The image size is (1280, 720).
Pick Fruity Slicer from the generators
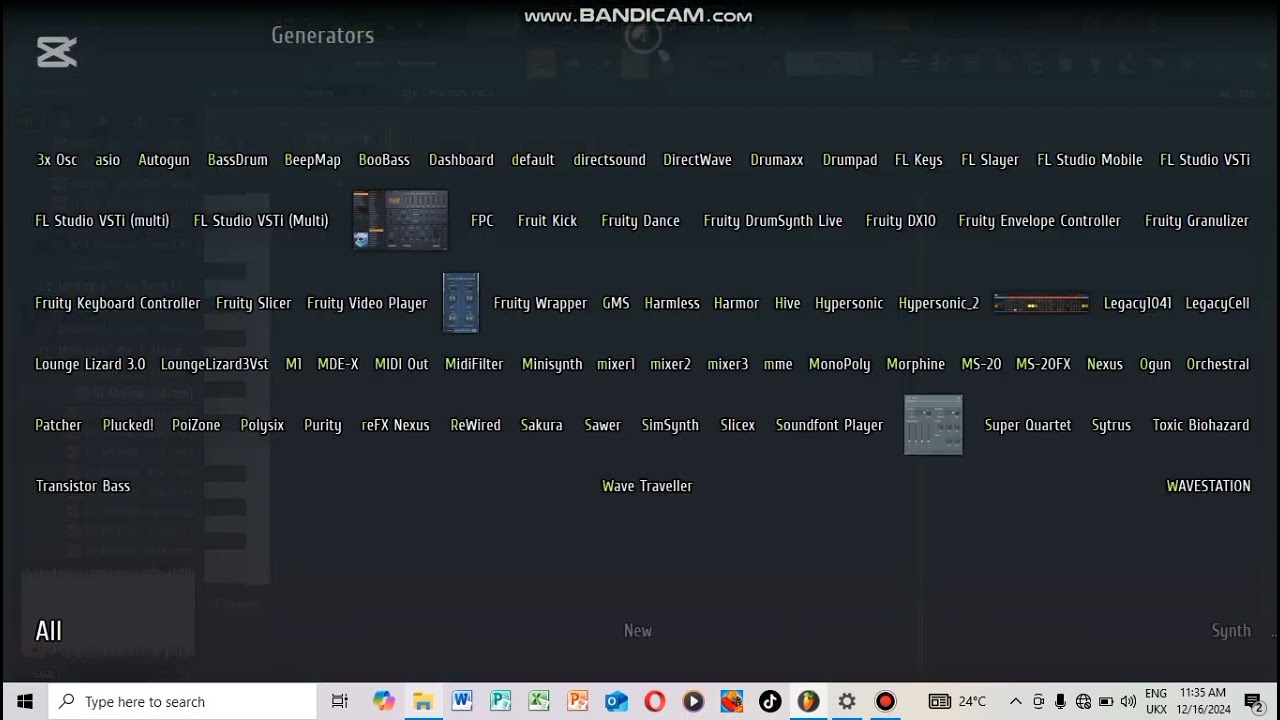pyautogui.click(x=254, y=303)
